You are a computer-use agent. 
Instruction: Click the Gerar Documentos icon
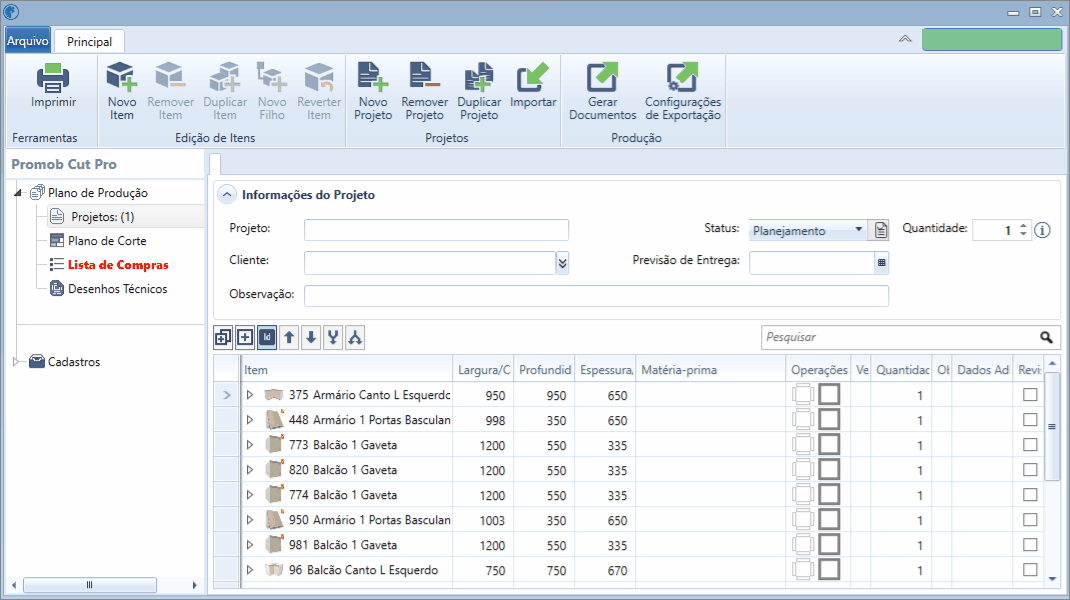pyautogui.click(x=602, y=76)
